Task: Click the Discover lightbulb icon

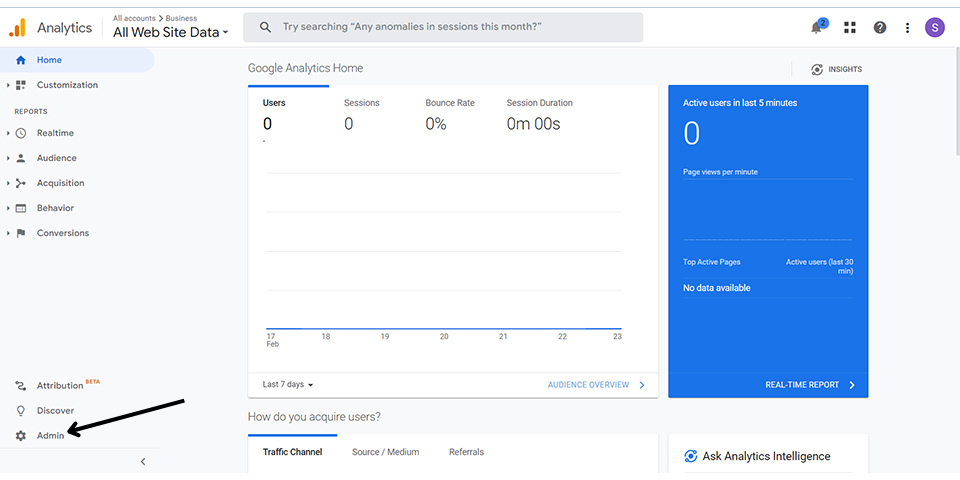Action: [21, 411]
